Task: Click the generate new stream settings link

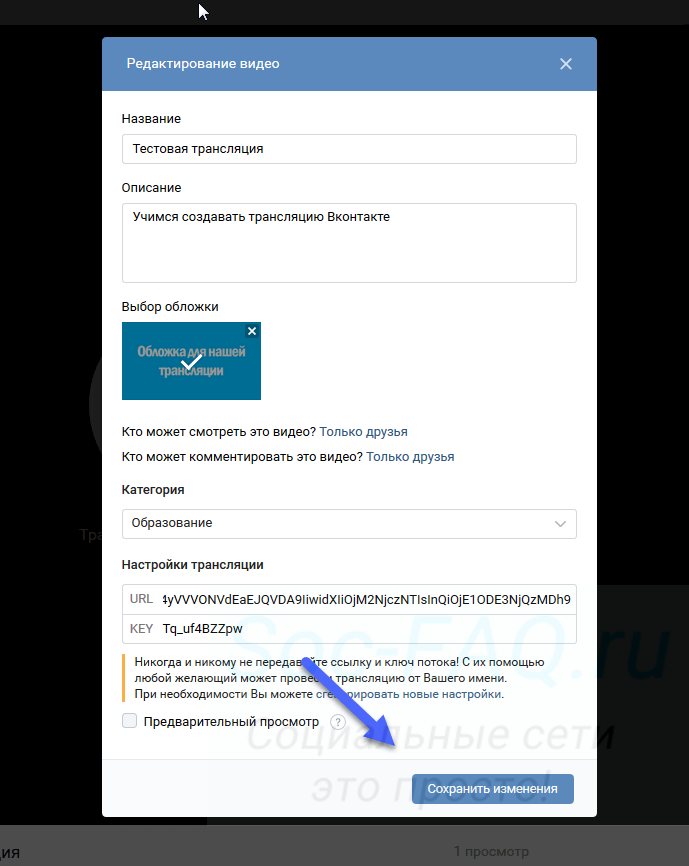Action: (x=409, y=694)
